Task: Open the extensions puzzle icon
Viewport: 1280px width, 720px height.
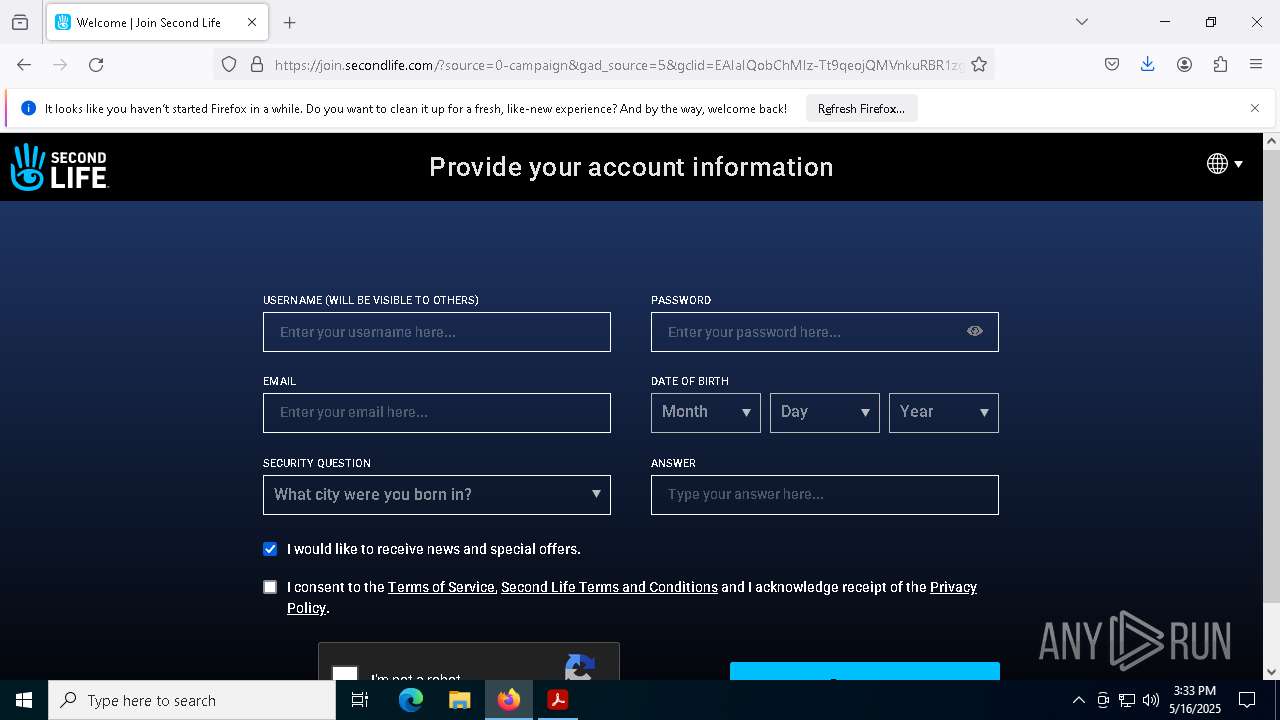Action: pyautogui.click(x=1220, y=65)
